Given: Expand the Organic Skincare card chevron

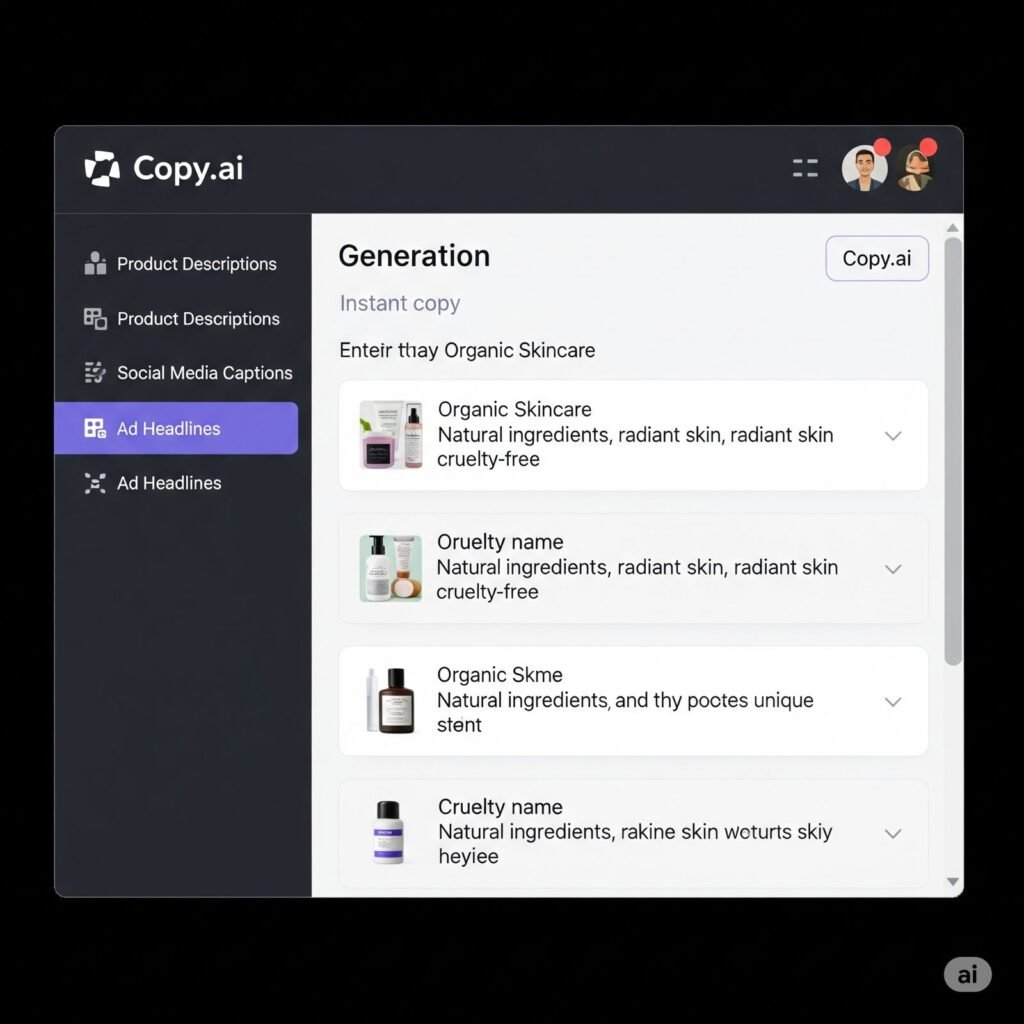Looking at the screenshot, I should pos(893,436).
